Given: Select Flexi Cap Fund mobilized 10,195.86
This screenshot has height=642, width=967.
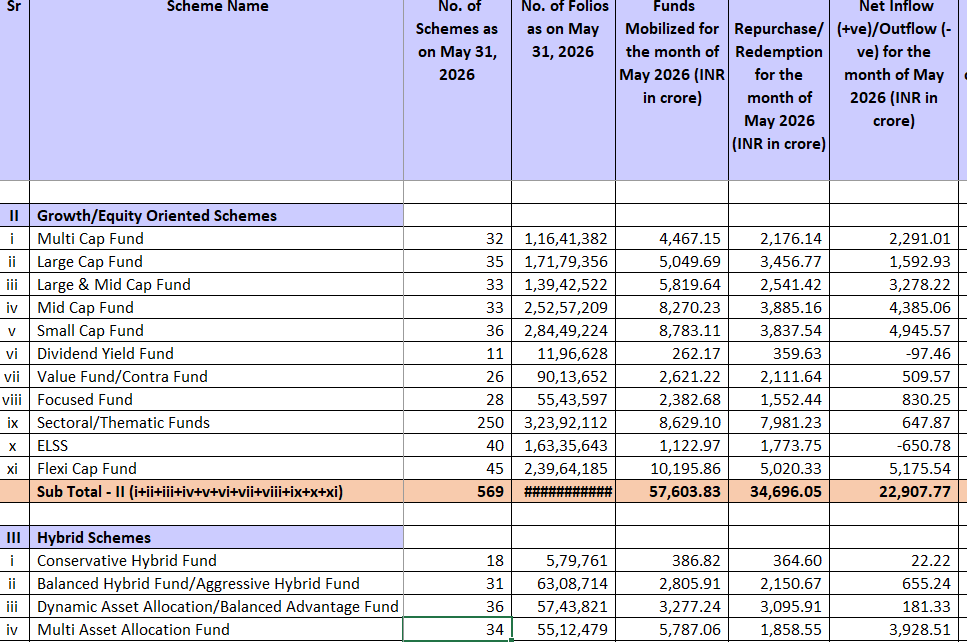Looking at the screenshot, I should click(672, 469).
